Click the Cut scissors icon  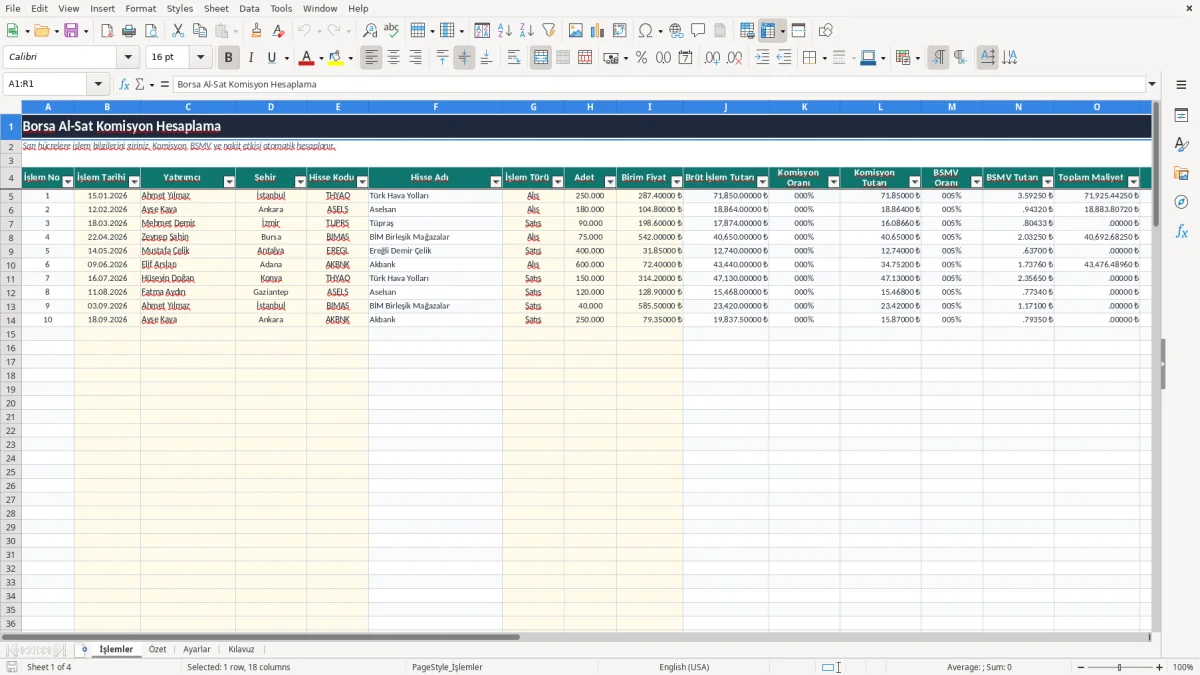tap(178, 31)
